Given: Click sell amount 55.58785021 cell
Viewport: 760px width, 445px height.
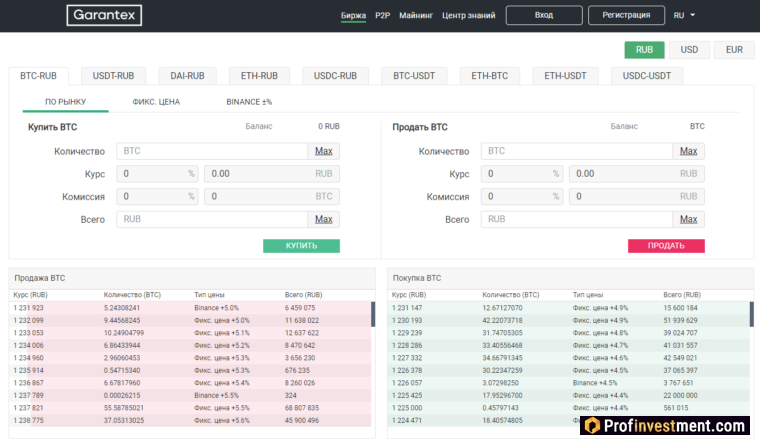Looking at the screenshot, I should (124, 408).
